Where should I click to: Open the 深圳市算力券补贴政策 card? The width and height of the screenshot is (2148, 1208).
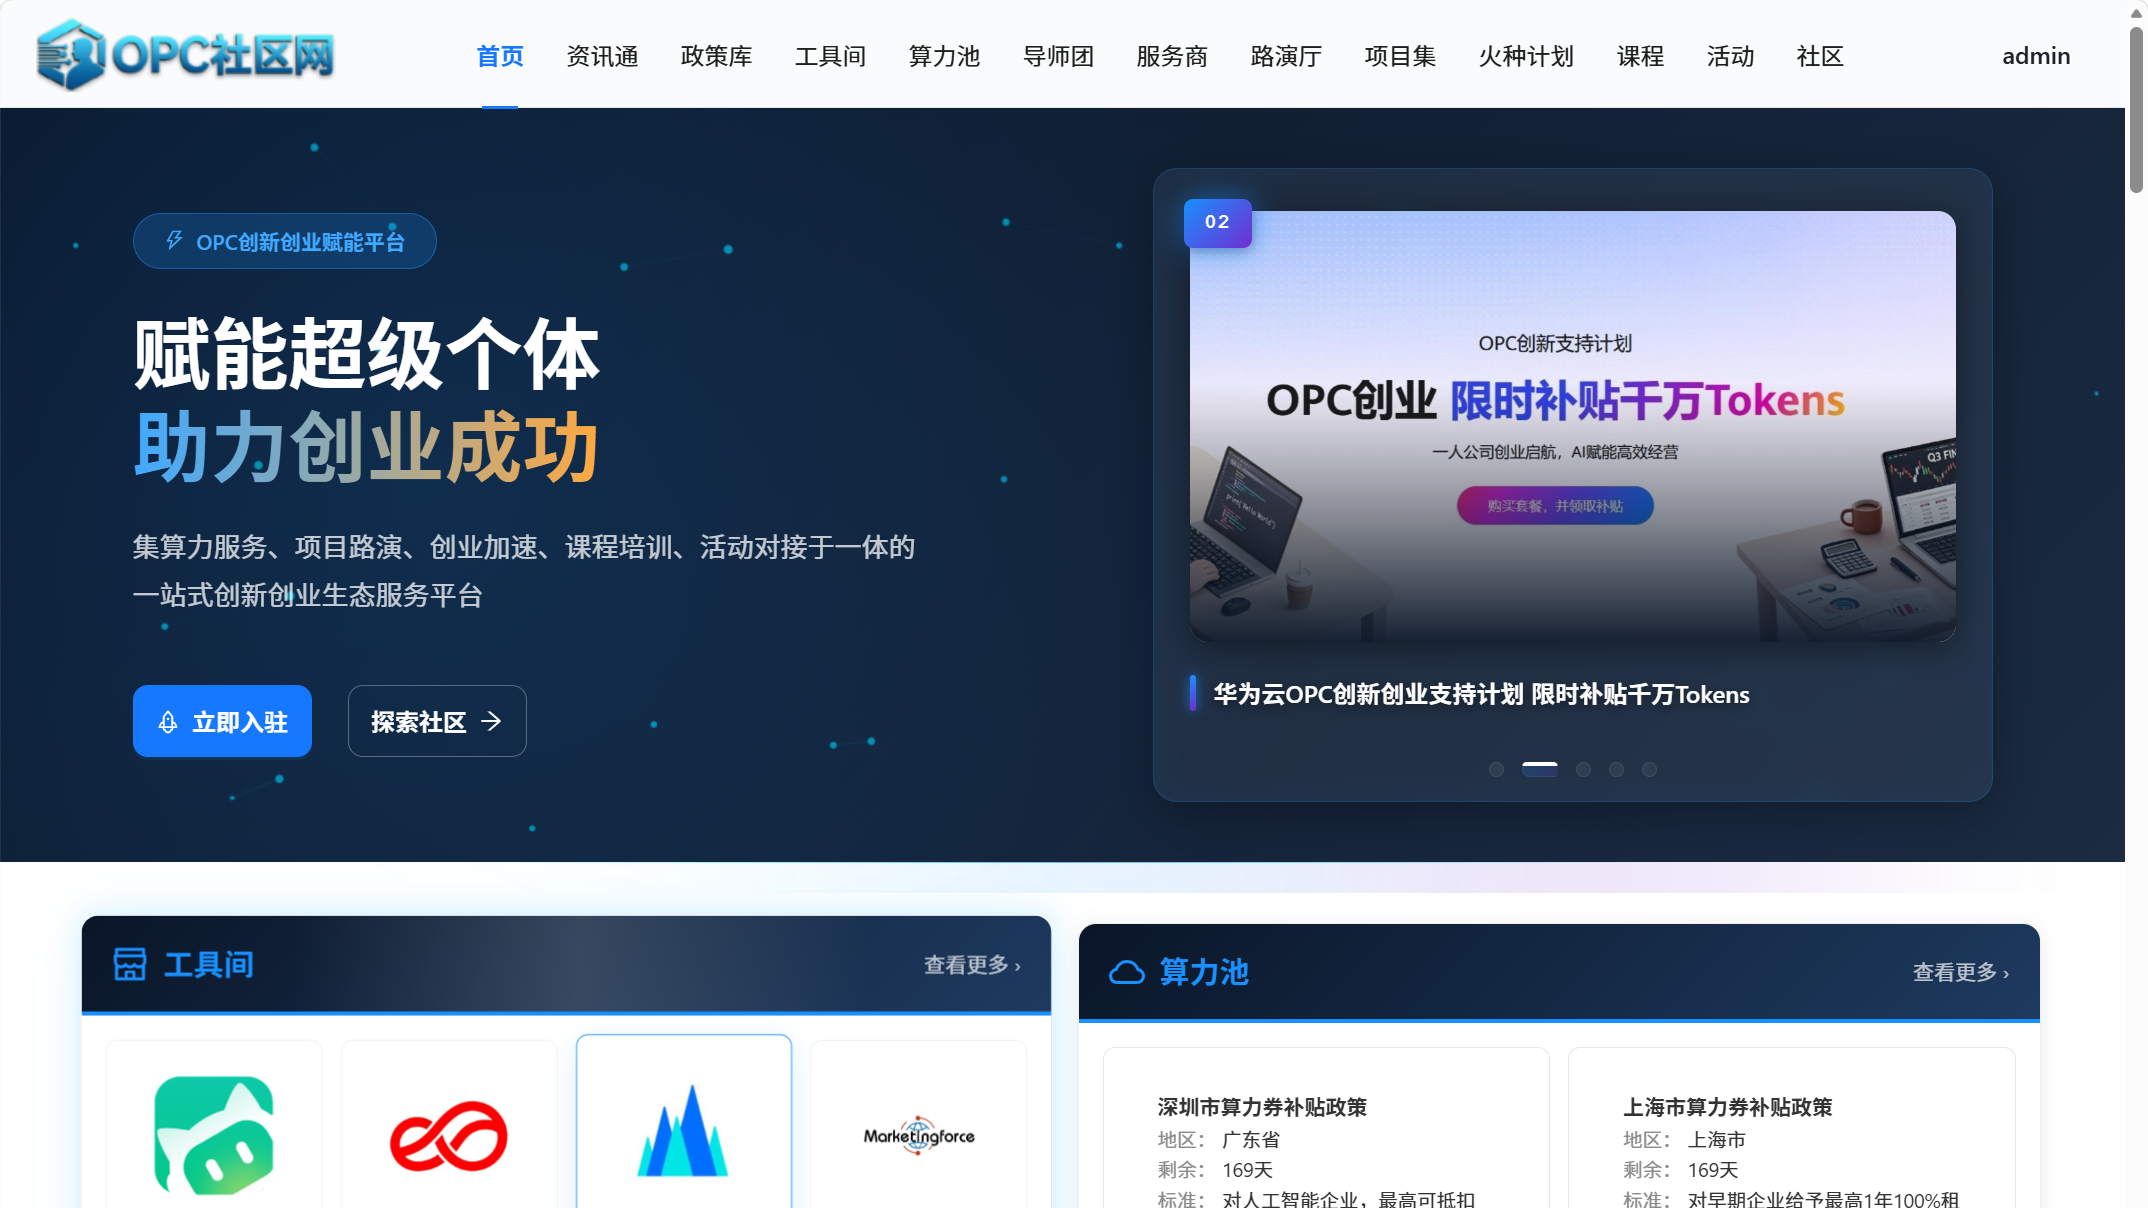pos(1326,1128)
